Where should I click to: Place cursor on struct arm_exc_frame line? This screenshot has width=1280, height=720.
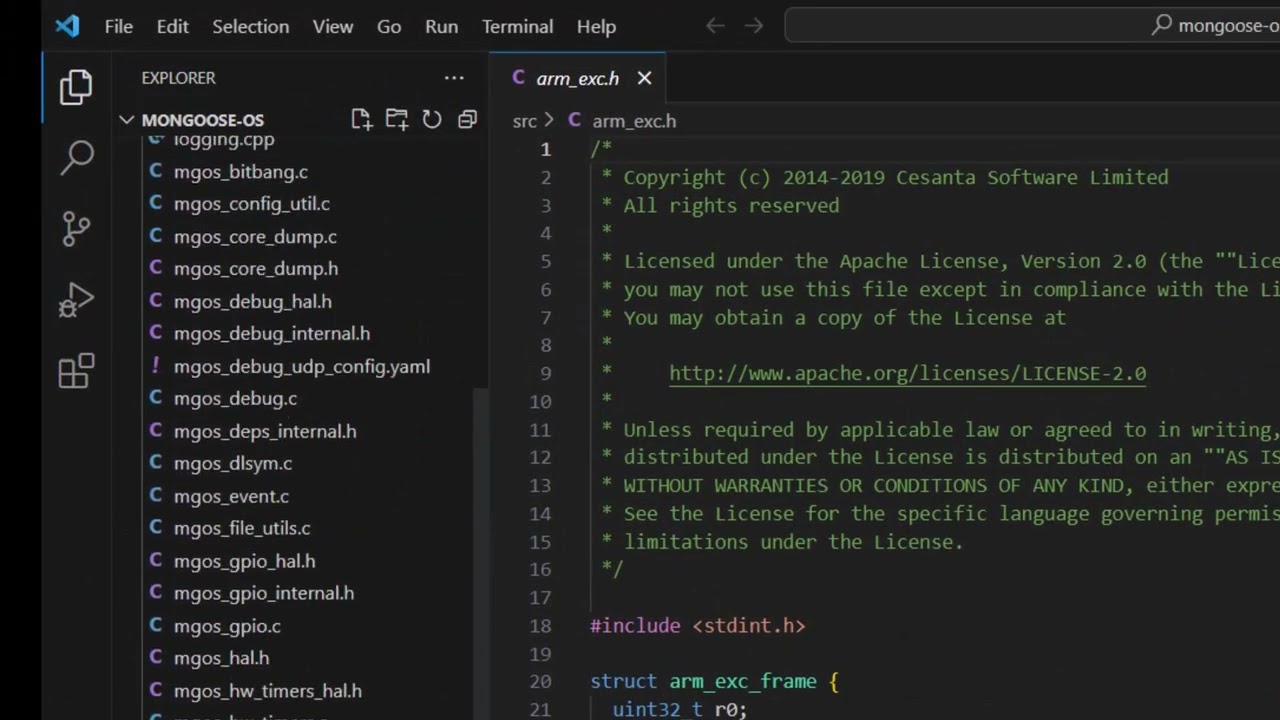[x=714, y=682]
